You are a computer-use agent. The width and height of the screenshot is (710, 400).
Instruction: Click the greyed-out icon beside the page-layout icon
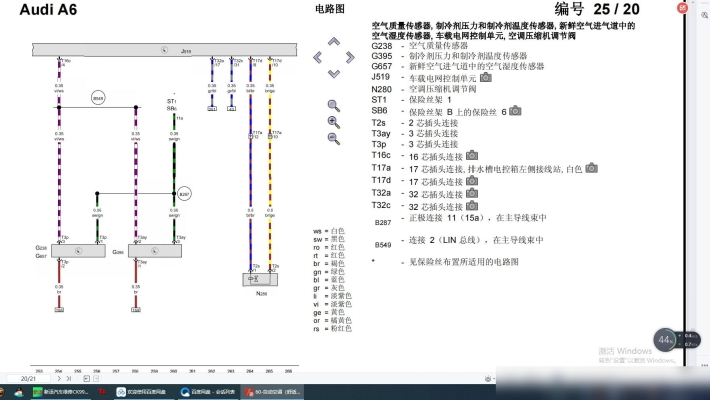(96, 378)
